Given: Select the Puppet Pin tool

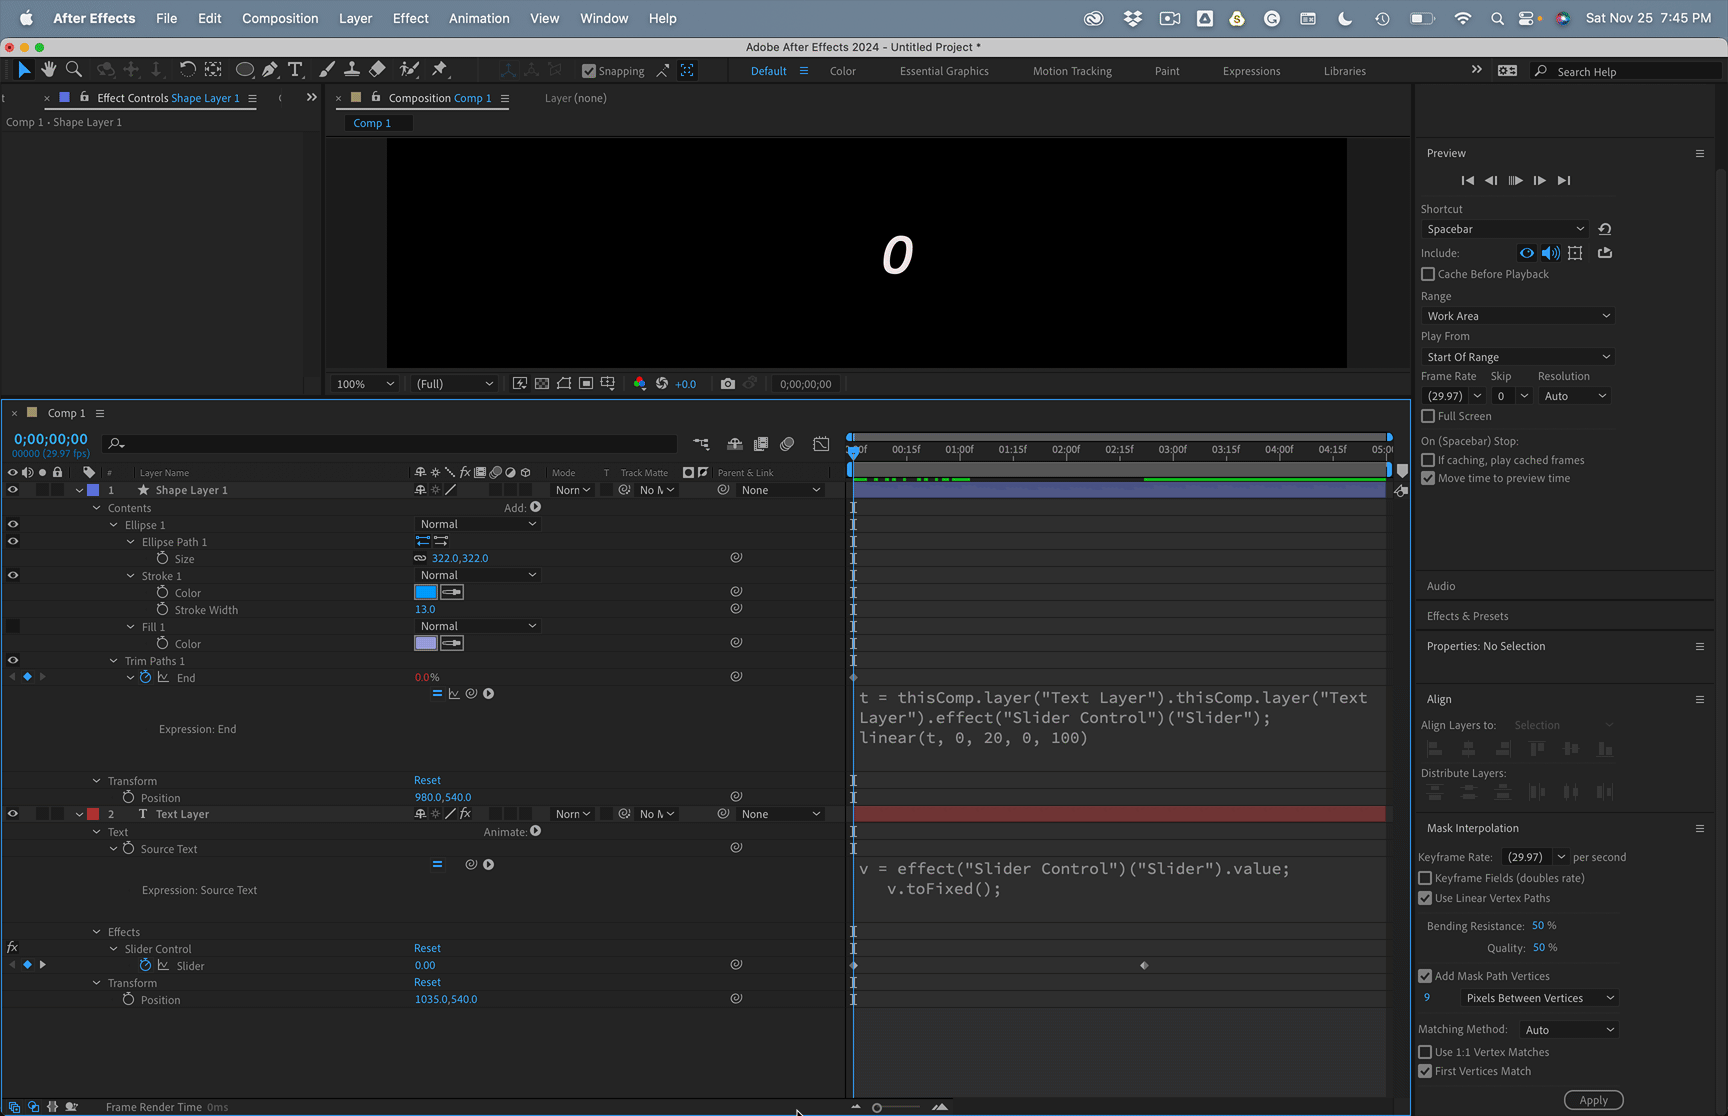Looking at the screenshot, I should [x=440, y=69].
